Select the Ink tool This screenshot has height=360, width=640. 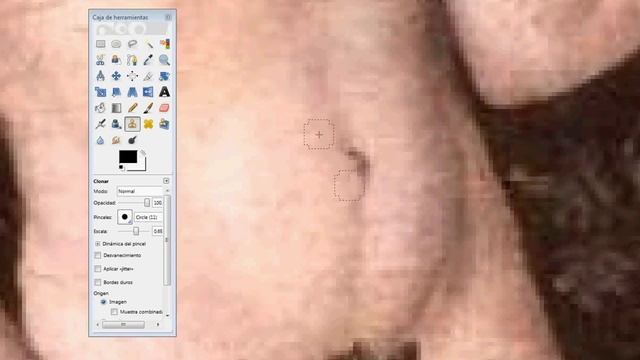[116, 124]
